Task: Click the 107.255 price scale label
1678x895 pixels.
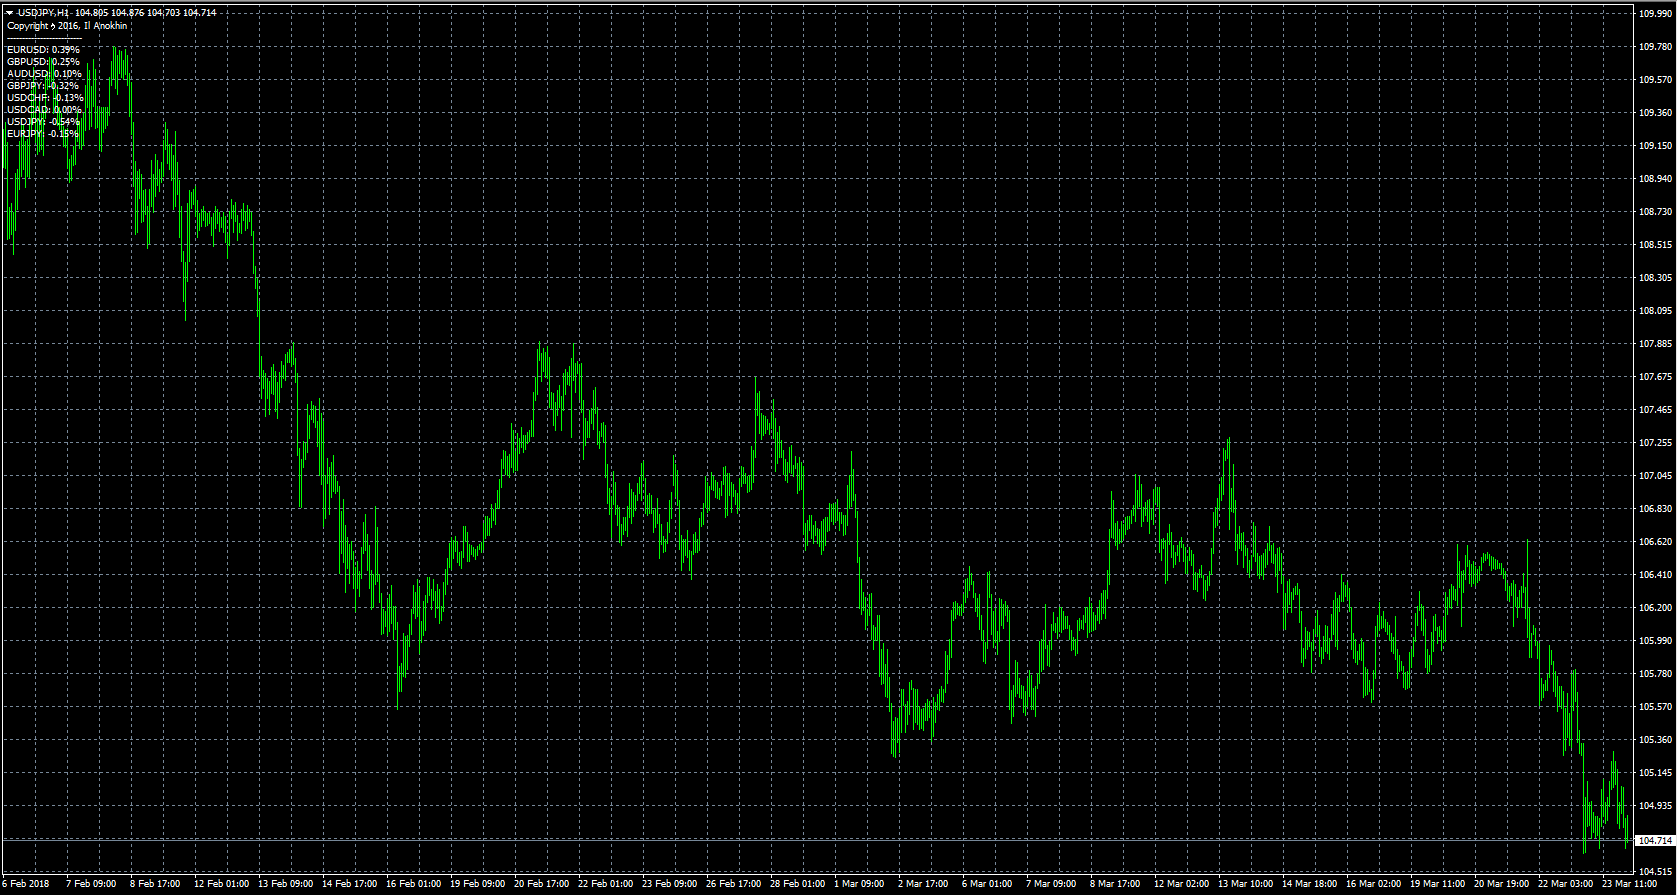Action: click(x=1655, y=443)
